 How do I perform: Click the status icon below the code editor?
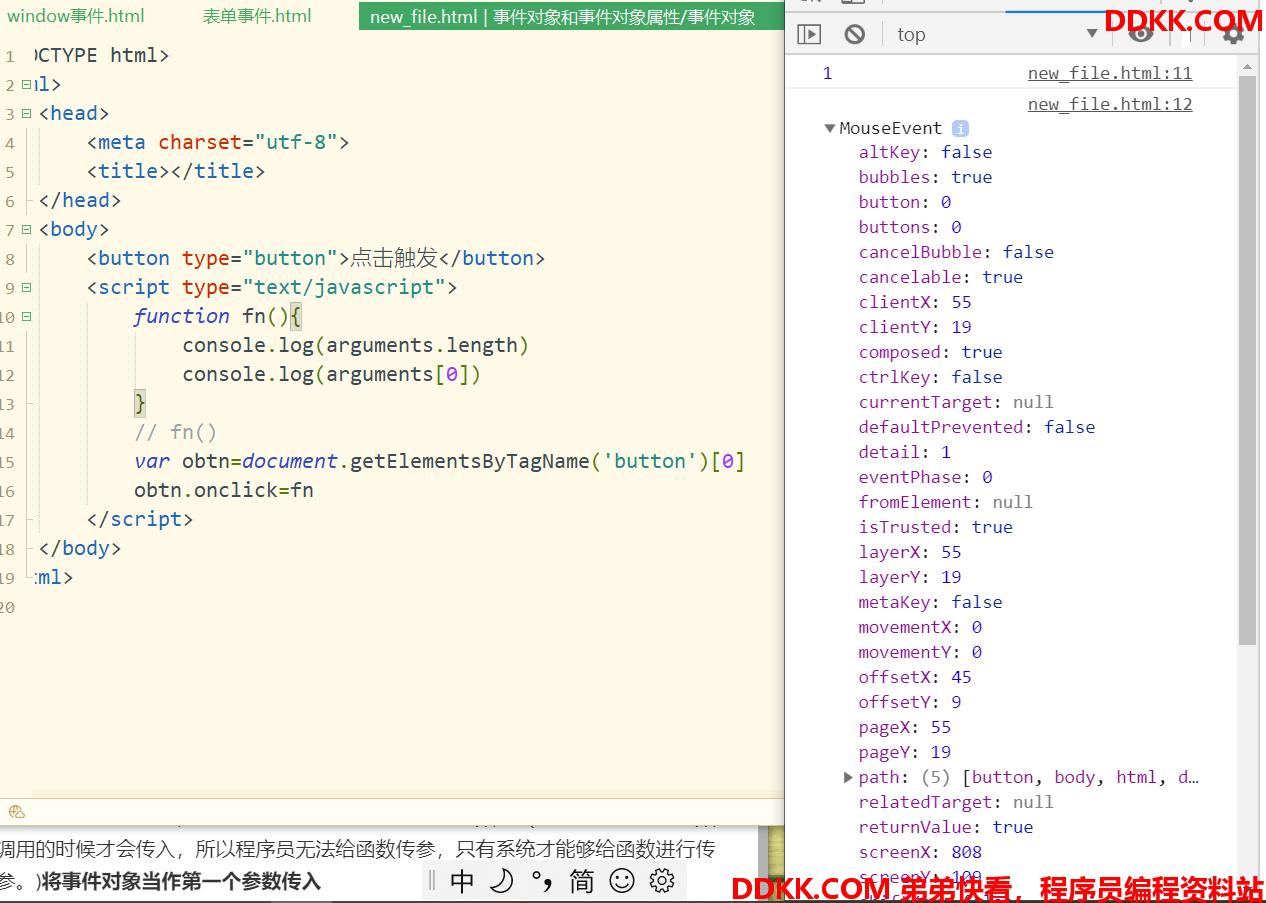[x=17, y=812]
